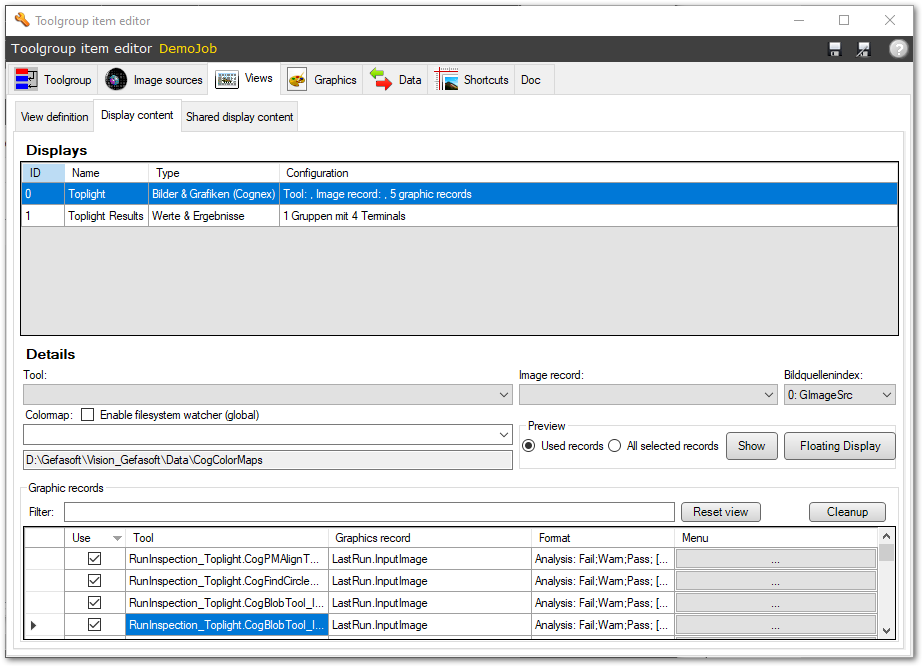This screenshot has height=667, width=923.
Task: Select the Toplight display row
Action: click(460, 194)
